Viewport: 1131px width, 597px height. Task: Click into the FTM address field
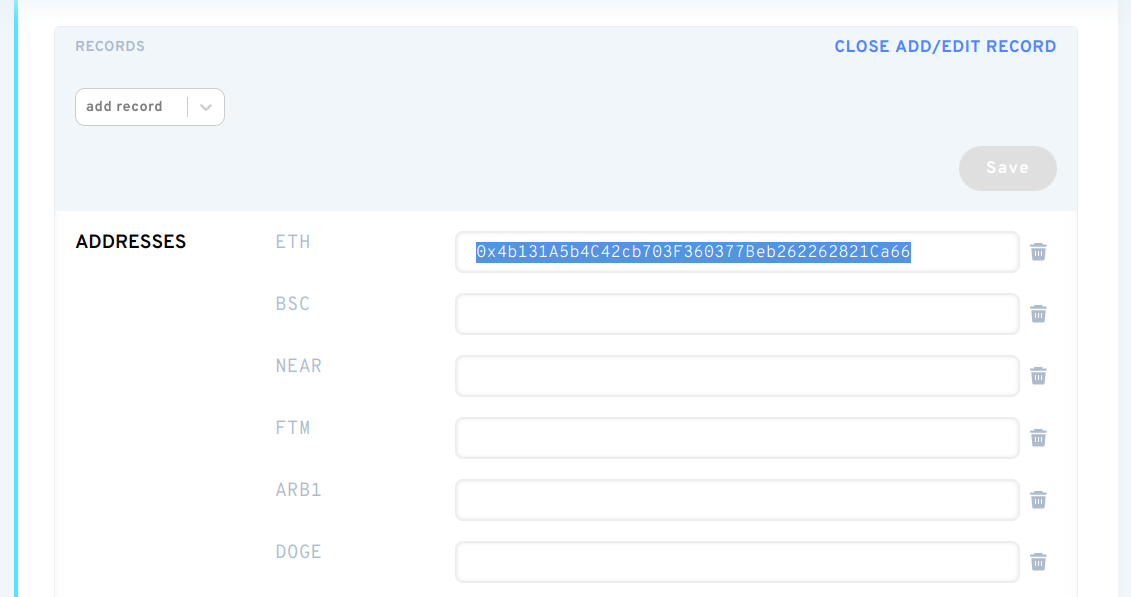[736, 438]
